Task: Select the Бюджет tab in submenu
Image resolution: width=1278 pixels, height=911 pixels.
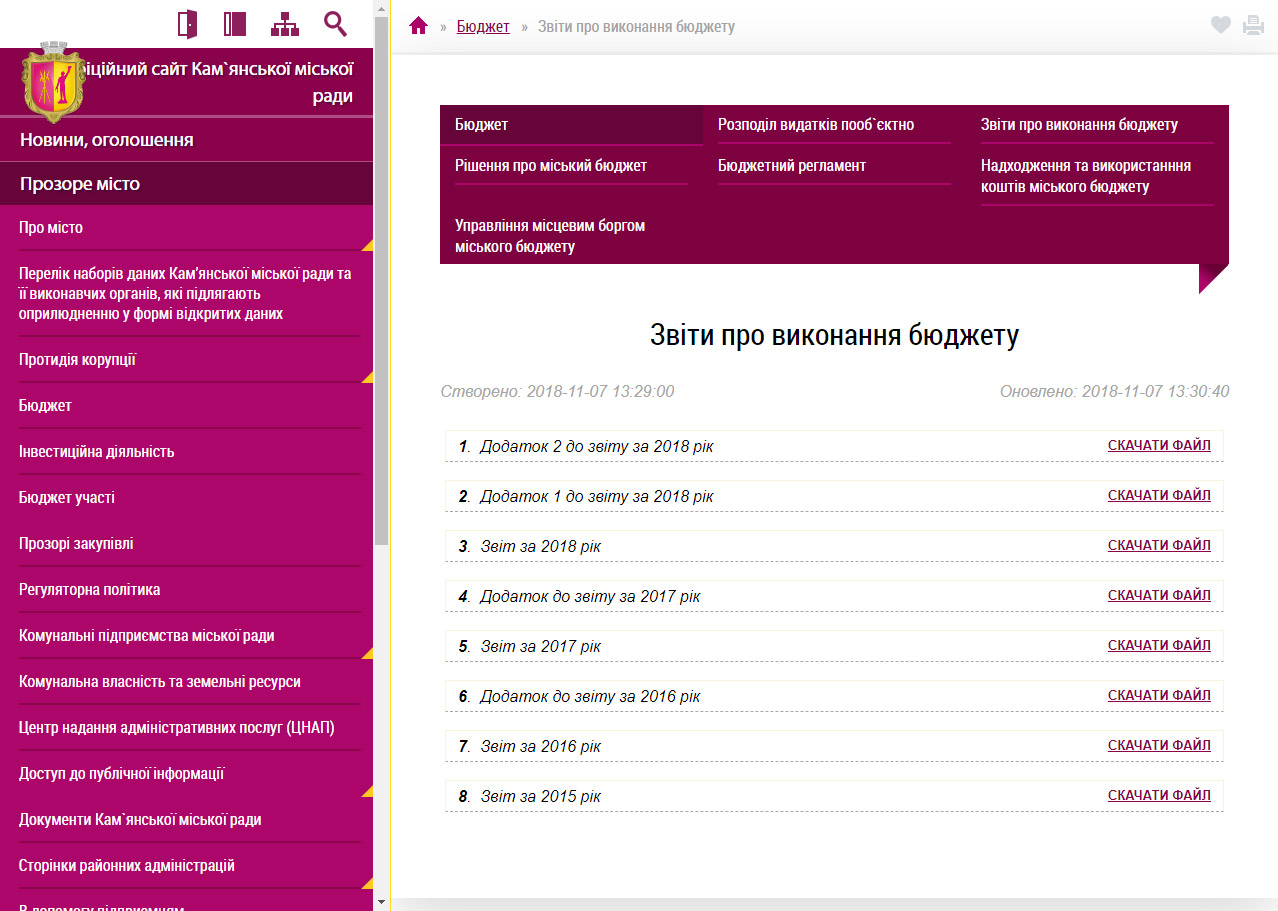Action: [x=571, y=125]
